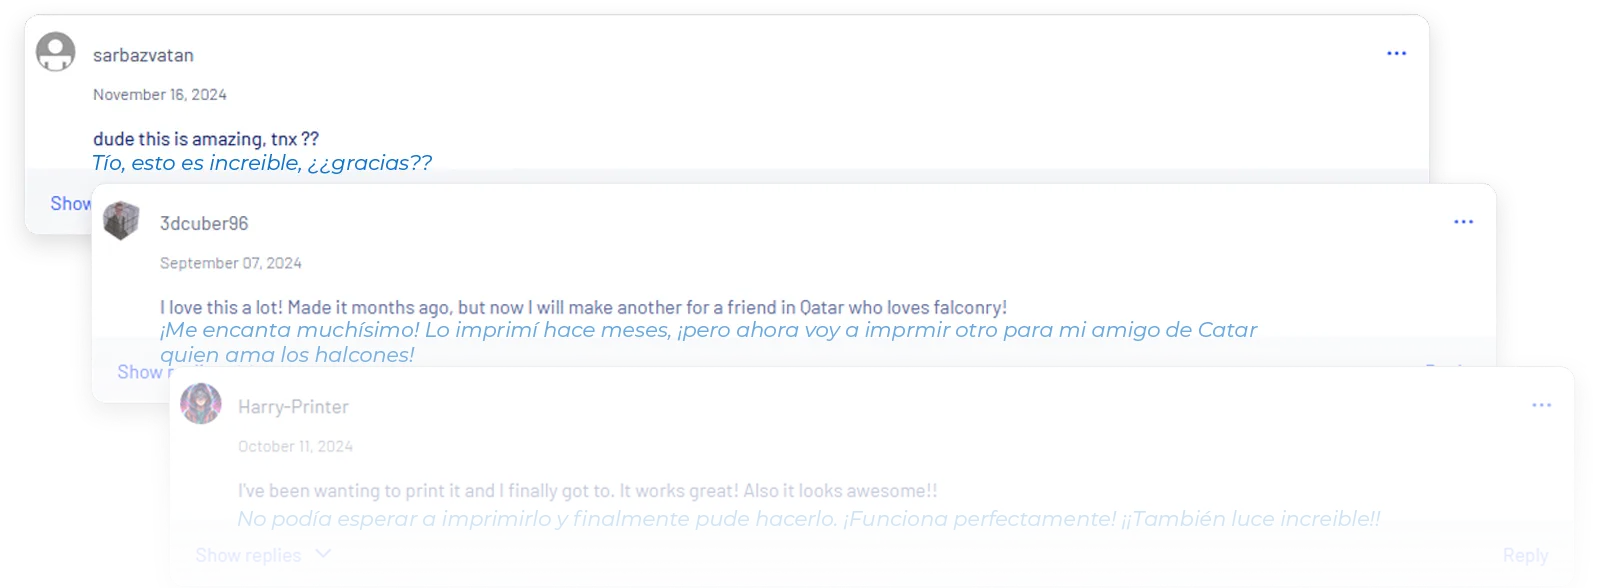Image resolution: width=1600 pixels, height=588 pixels.
Task: Expand replies on sarbazvatan's comment
Action: pyautogui.click(x=70, y=203)
